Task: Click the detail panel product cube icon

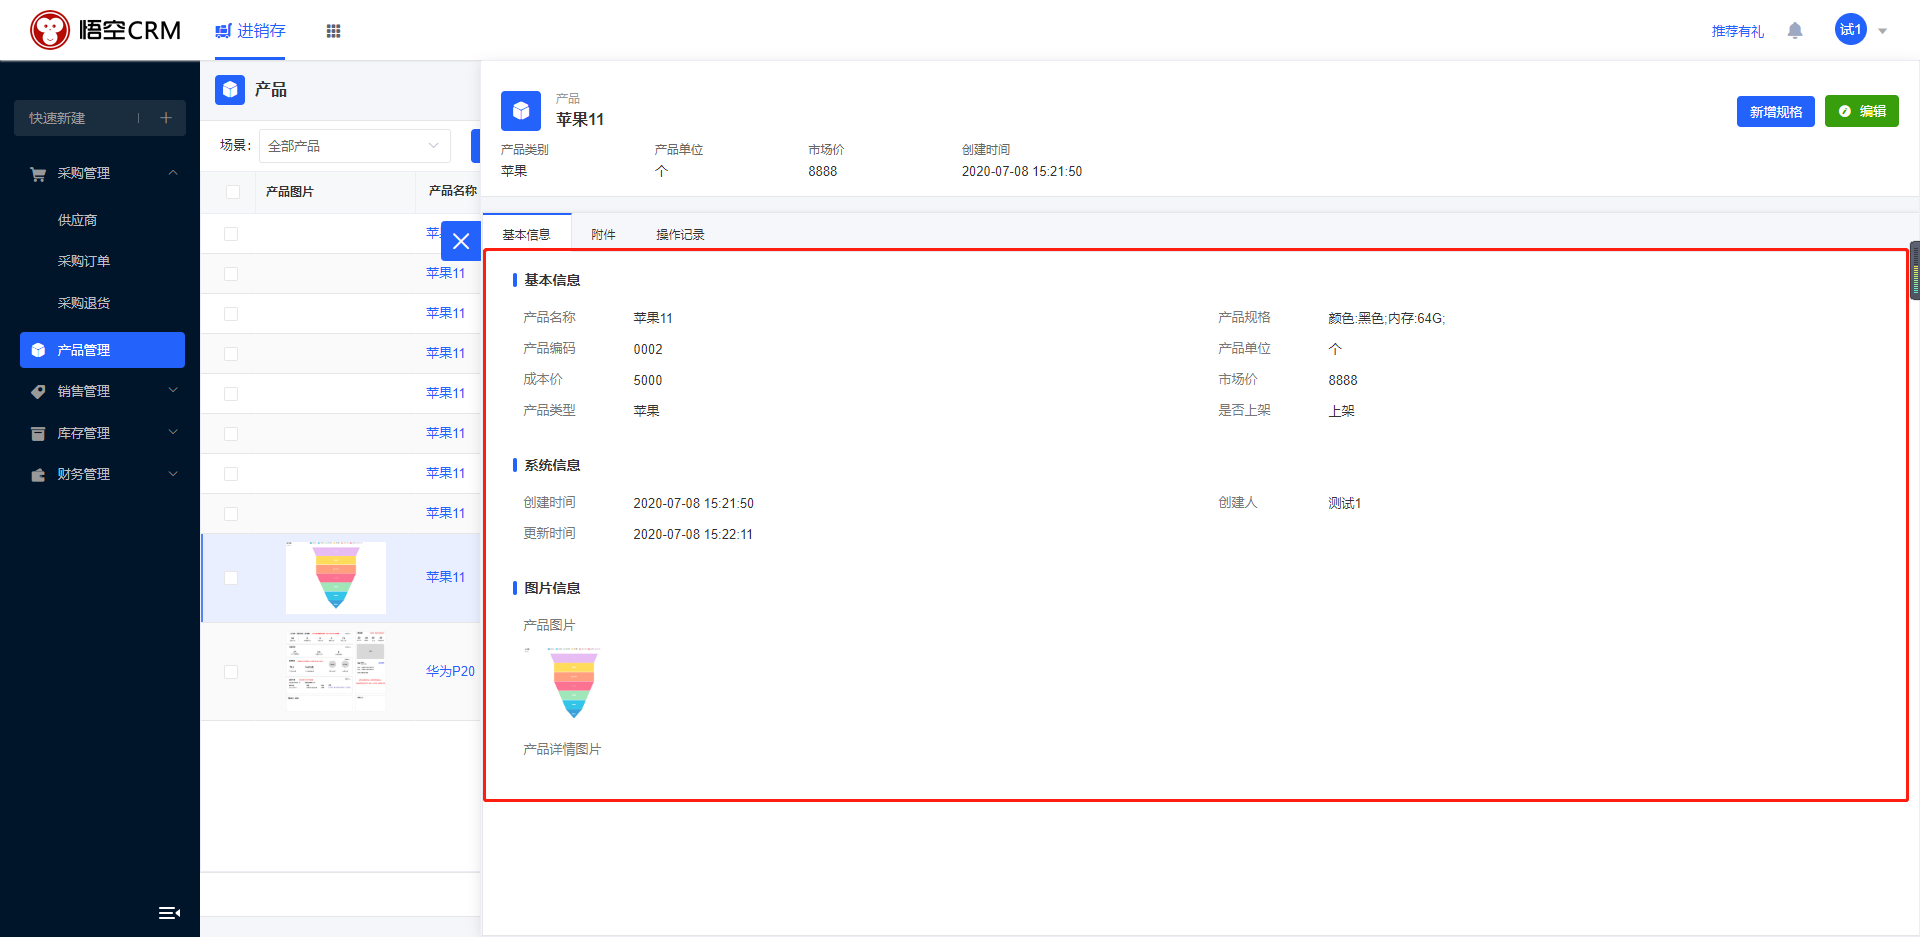Action: tap(521, 111)
